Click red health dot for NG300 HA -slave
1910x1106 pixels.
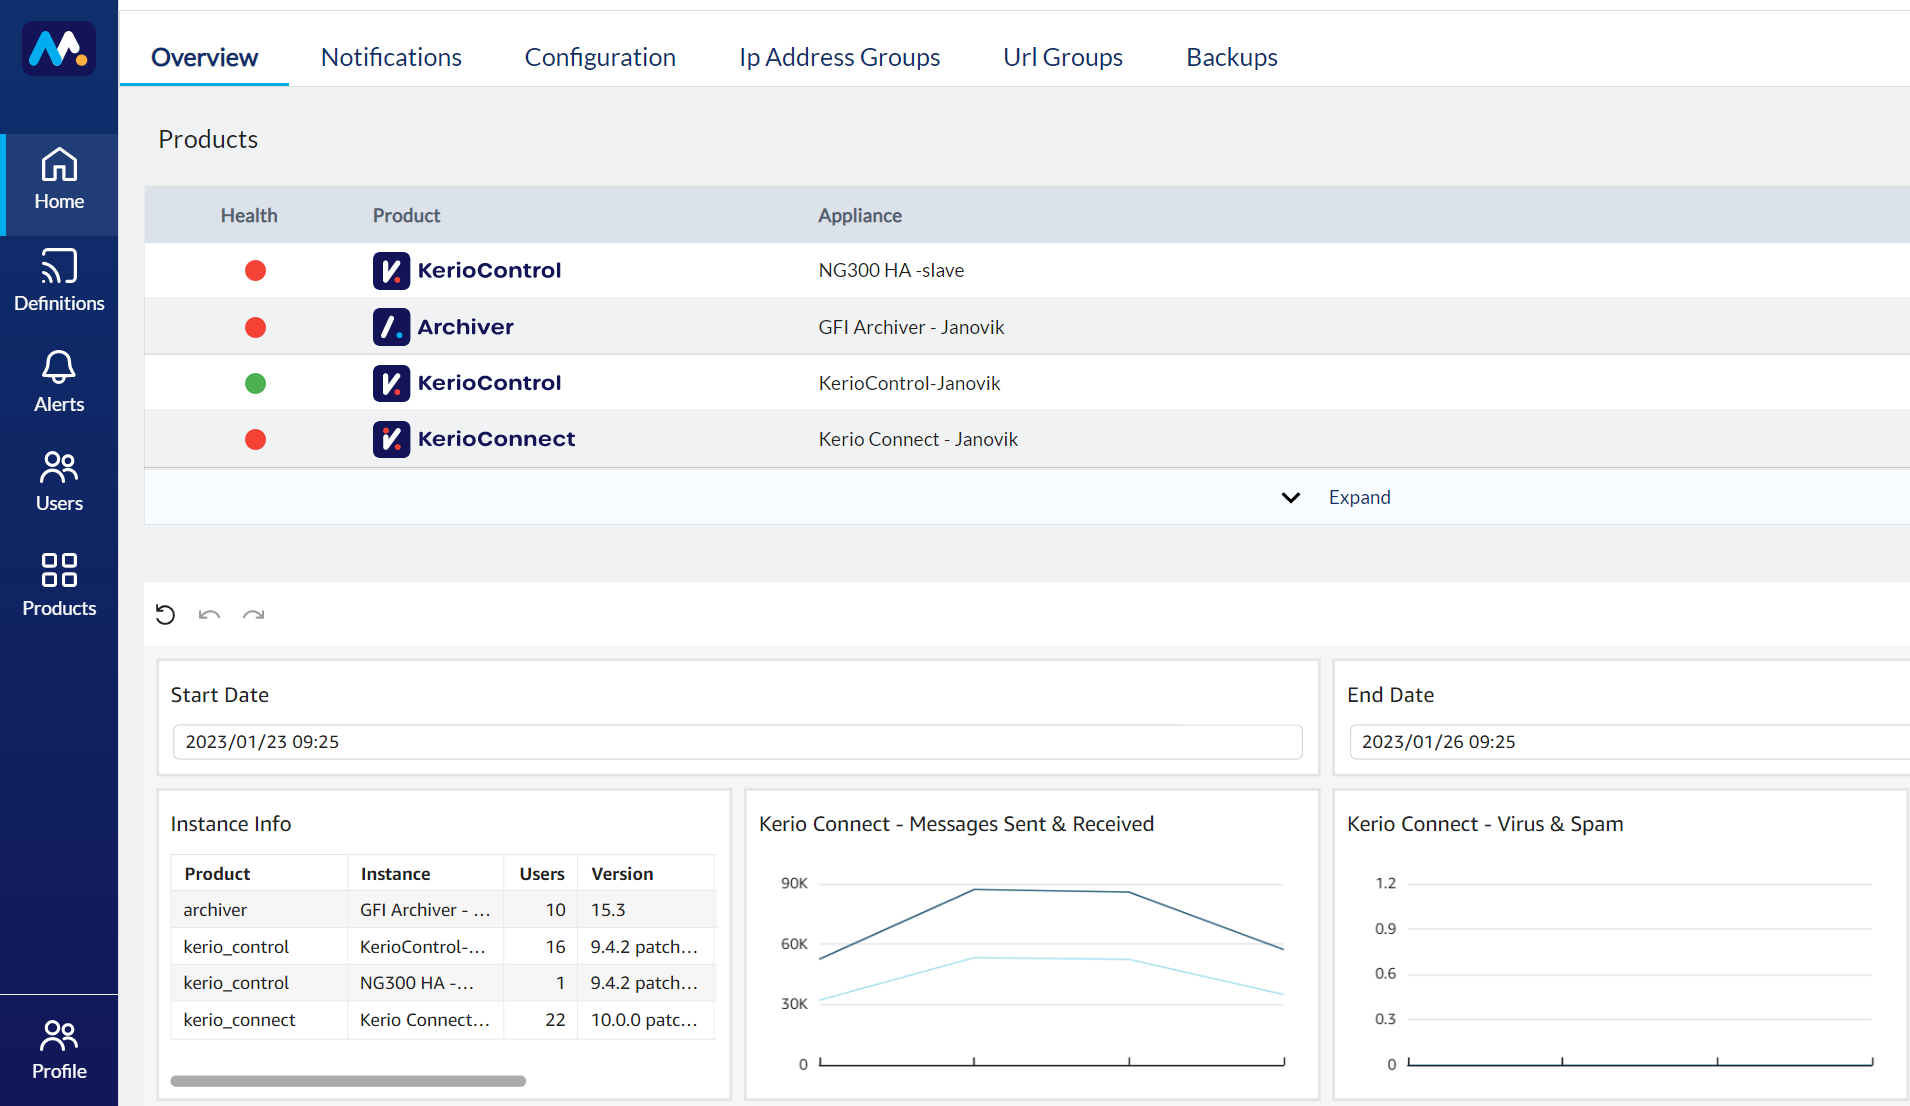[255, 270]
